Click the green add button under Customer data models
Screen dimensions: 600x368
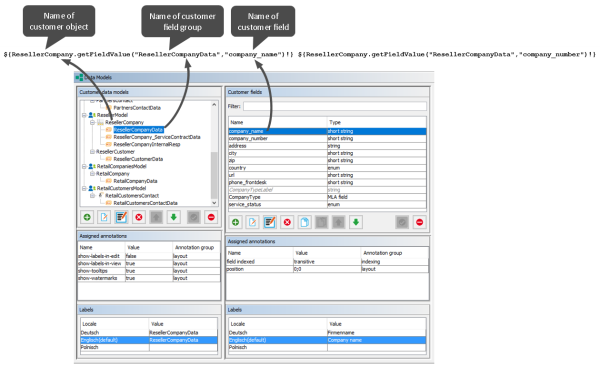(87, 217)
